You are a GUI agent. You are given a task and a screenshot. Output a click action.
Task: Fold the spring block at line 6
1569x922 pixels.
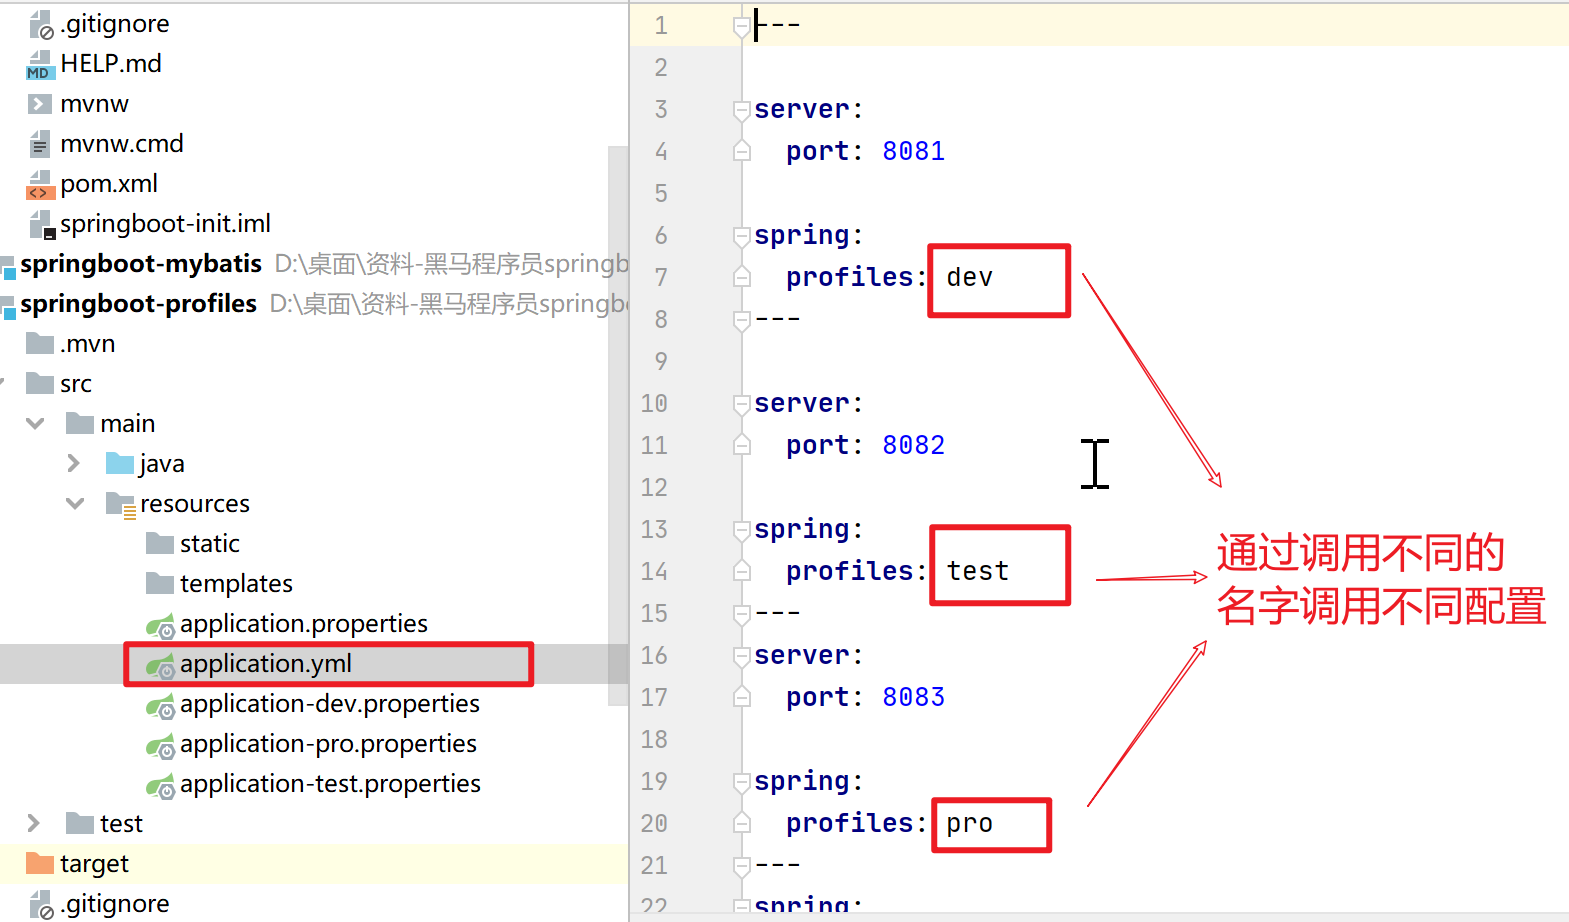(742, 237)
